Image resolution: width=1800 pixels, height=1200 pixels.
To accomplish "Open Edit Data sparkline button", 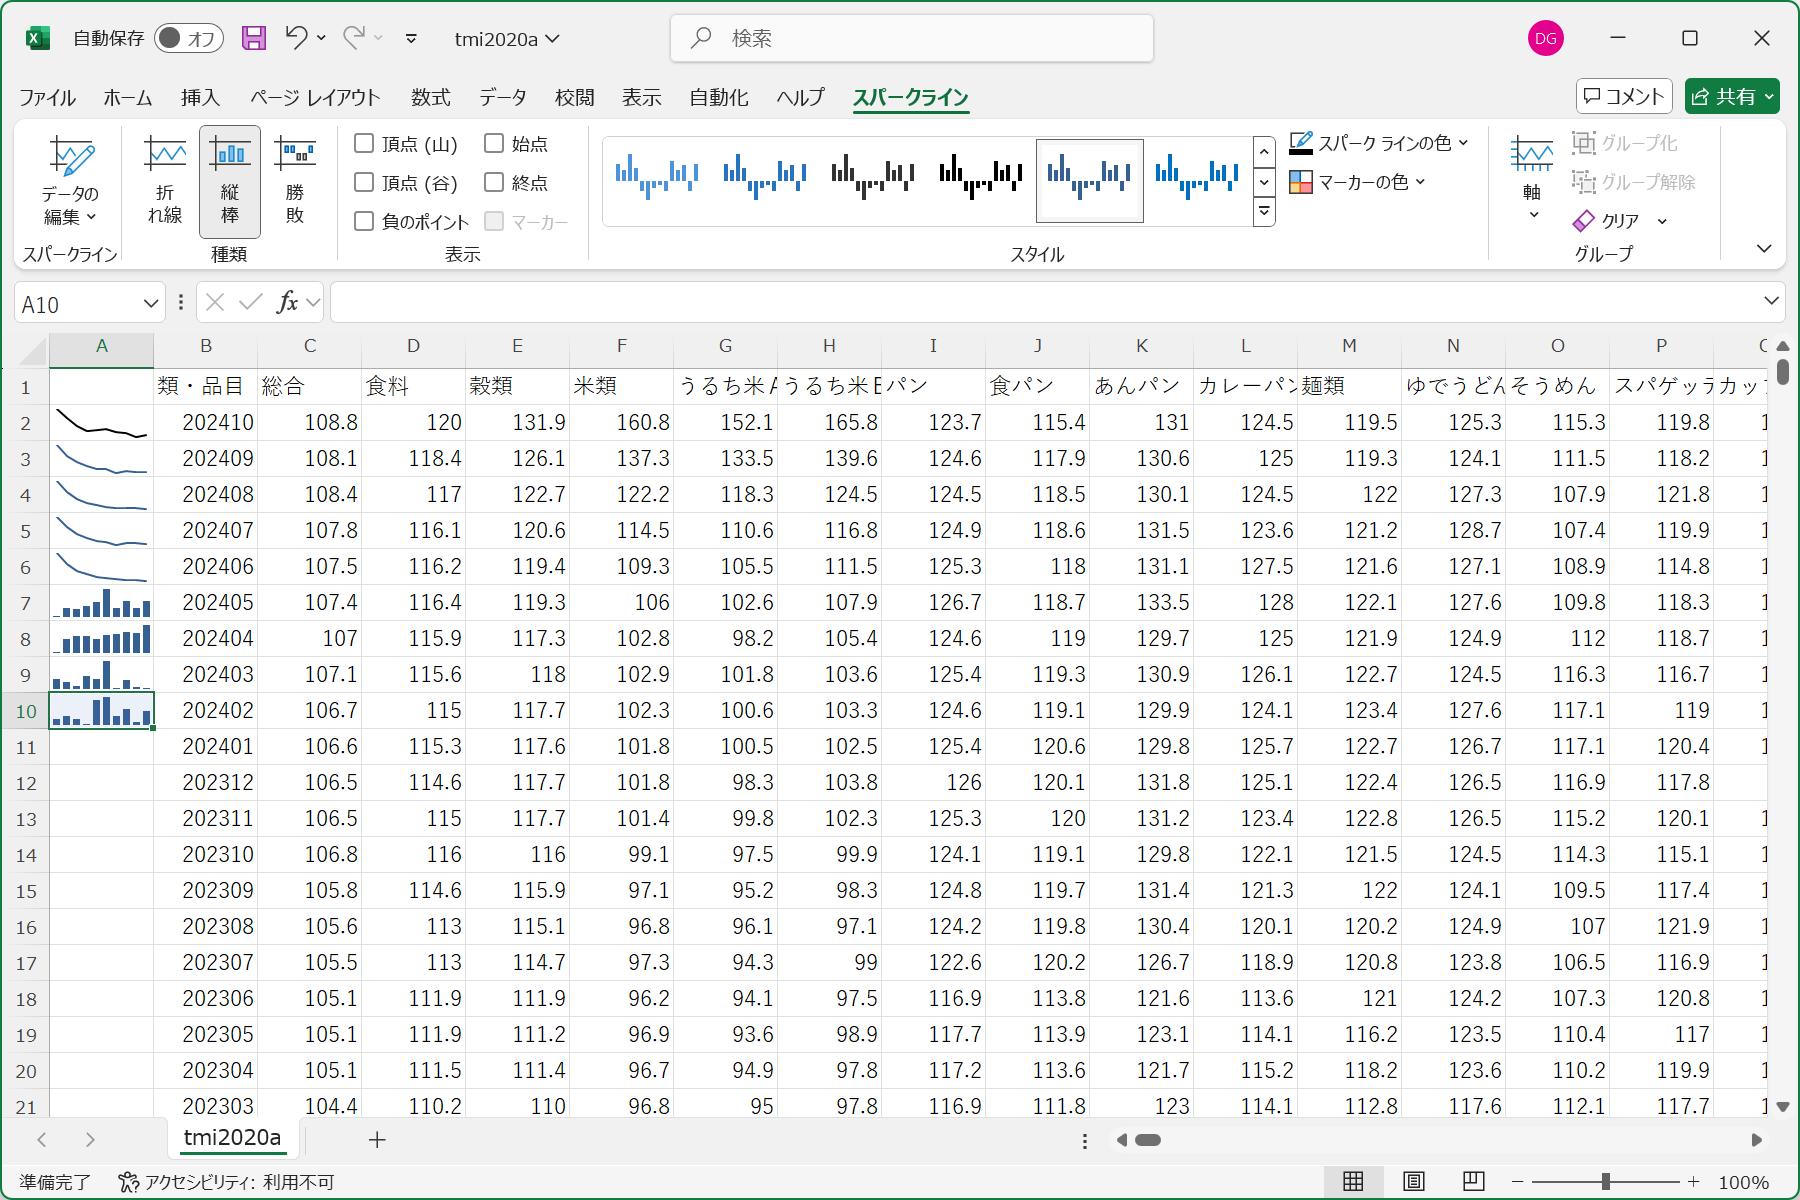I will [70, 182].
